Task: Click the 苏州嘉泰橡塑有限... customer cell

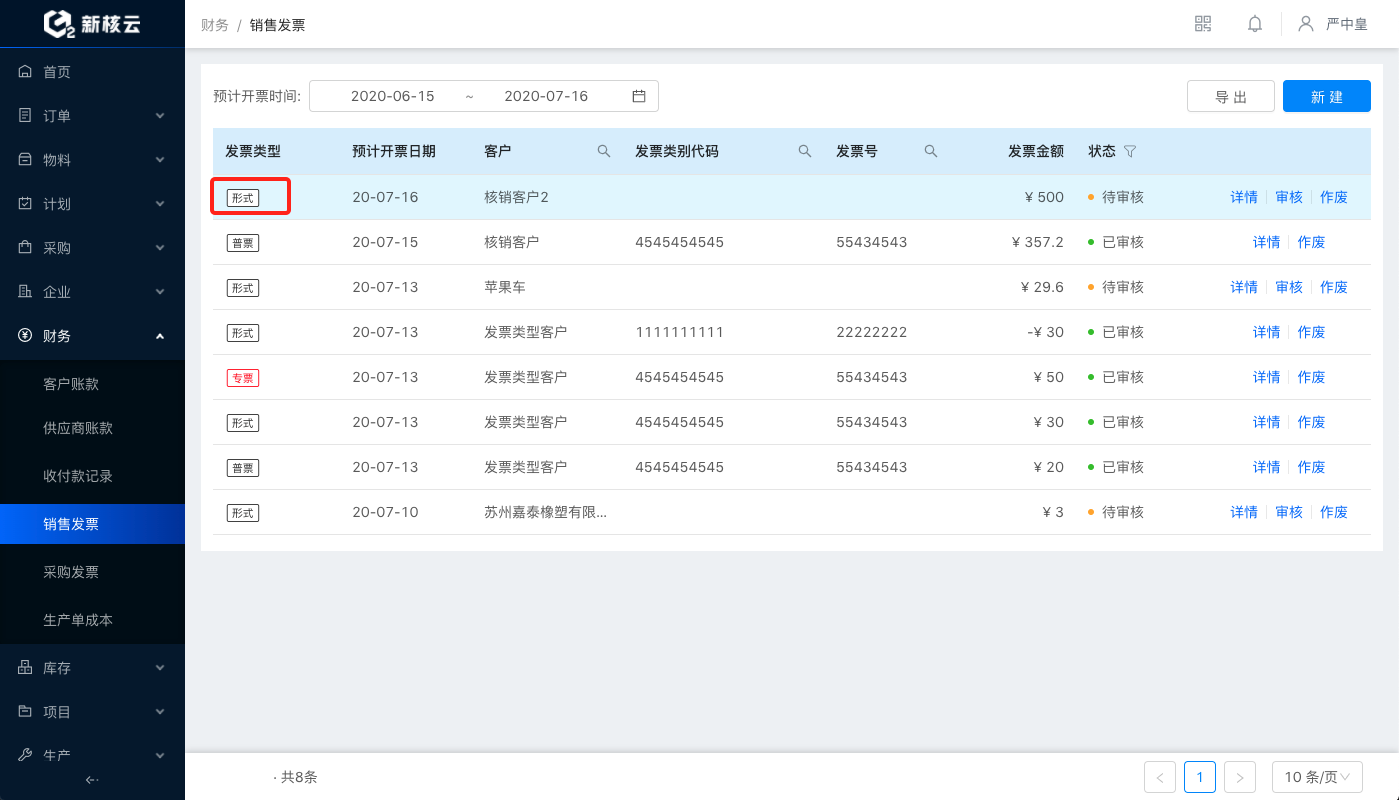Action: (x=546, y=512)
